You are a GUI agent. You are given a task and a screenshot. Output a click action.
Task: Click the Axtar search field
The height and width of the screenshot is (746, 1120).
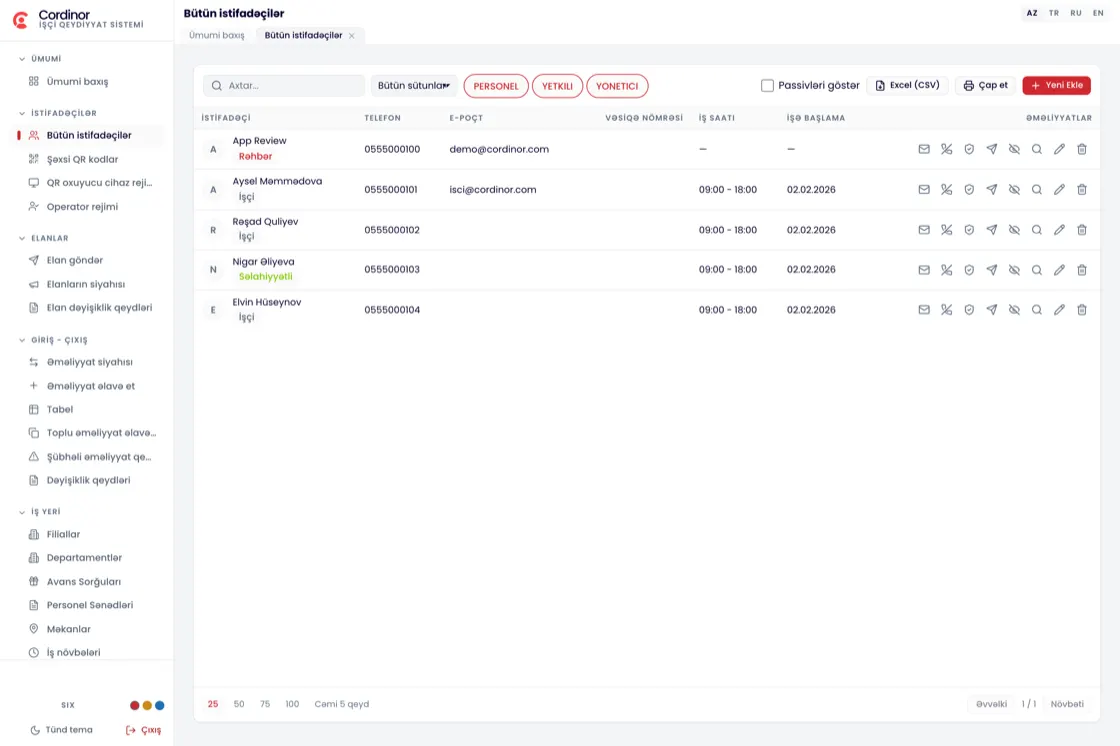click(284, 85)
